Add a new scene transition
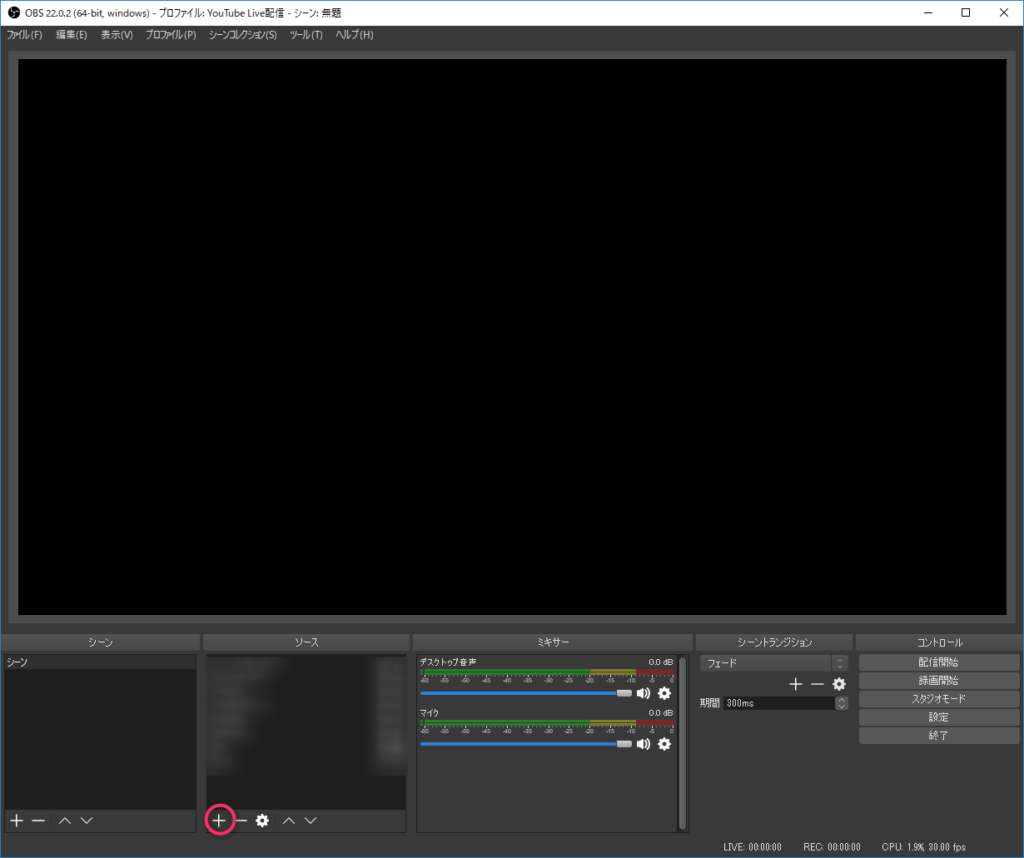 796,684
